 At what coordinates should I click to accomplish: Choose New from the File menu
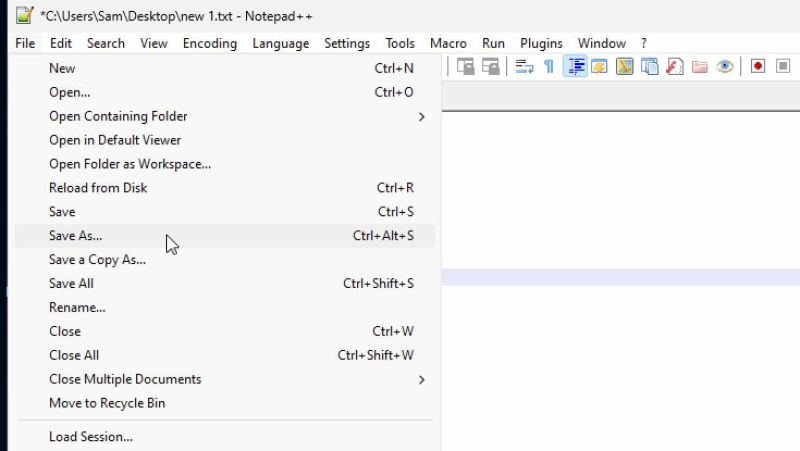(224, 68)
